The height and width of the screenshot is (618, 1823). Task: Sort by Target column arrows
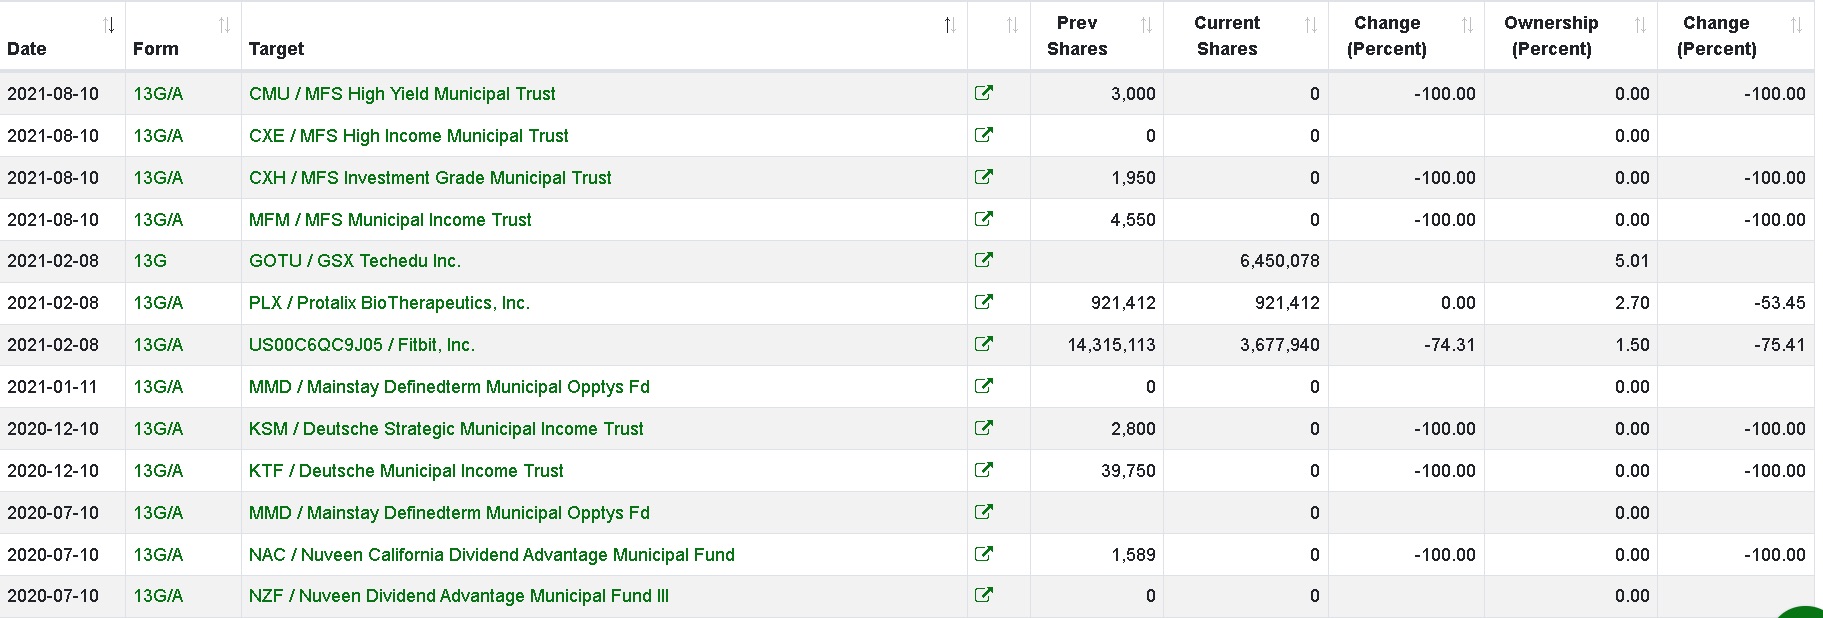[x=950, y=26]
